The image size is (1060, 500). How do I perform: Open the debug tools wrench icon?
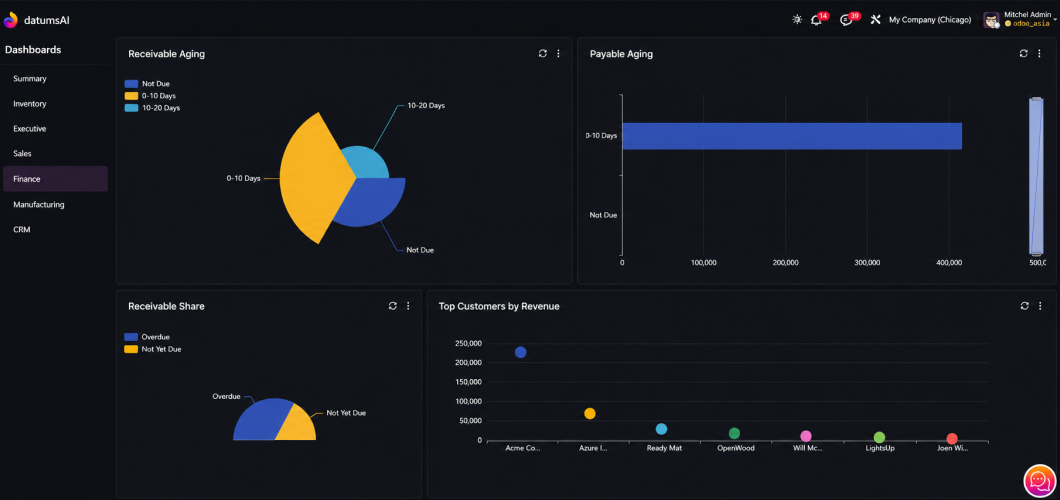pos(875,20)
